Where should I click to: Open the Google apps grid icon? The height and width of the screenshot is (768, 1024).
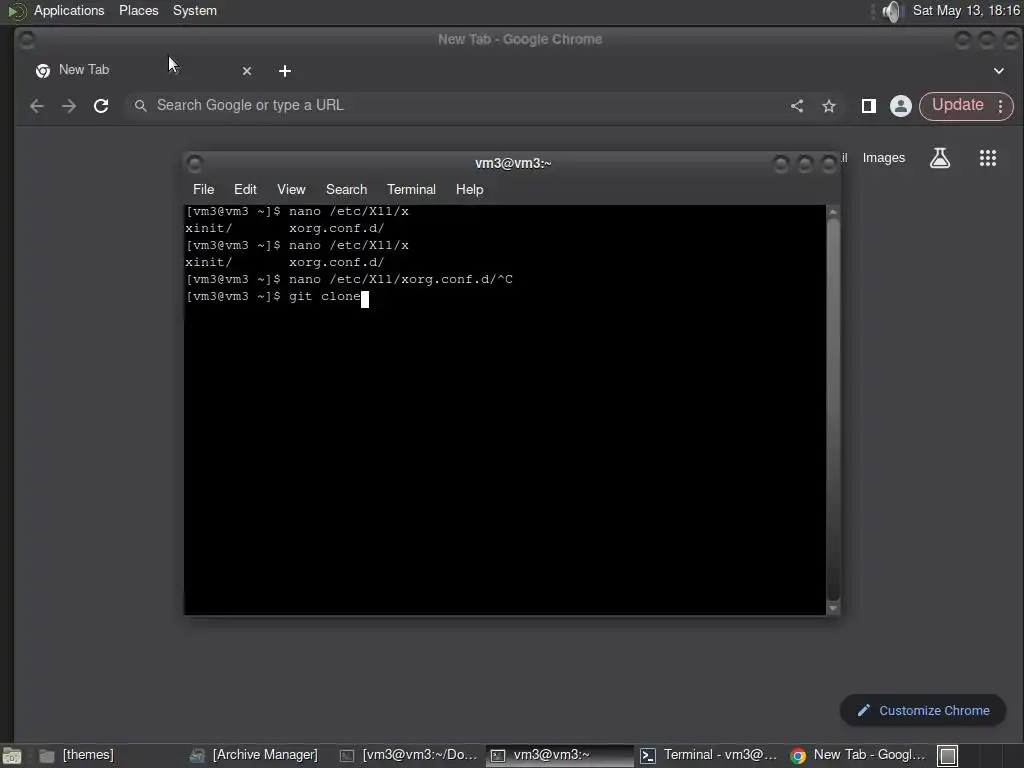tap(987, 157)
